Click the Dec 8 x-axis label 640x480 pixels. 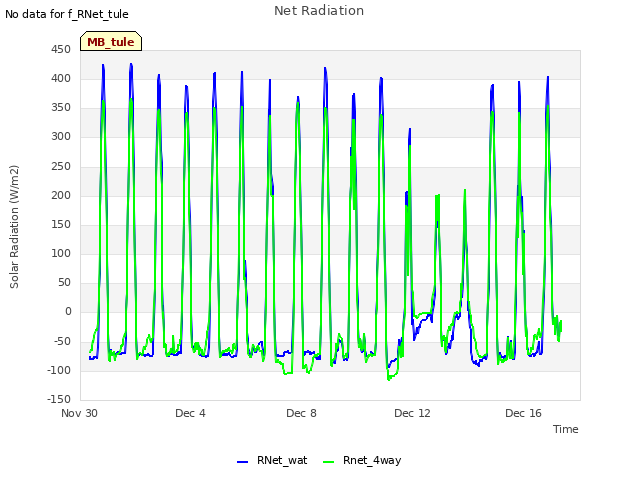point(301,413)
